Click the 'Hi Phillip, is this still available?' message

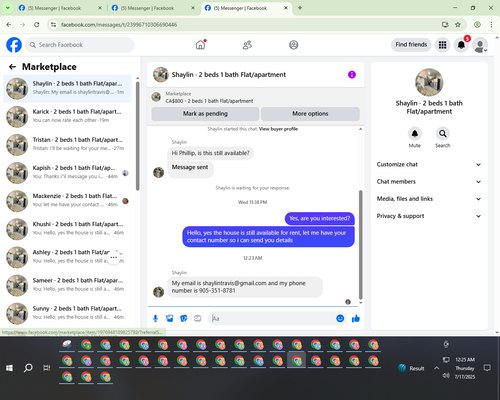click(210, 153)
